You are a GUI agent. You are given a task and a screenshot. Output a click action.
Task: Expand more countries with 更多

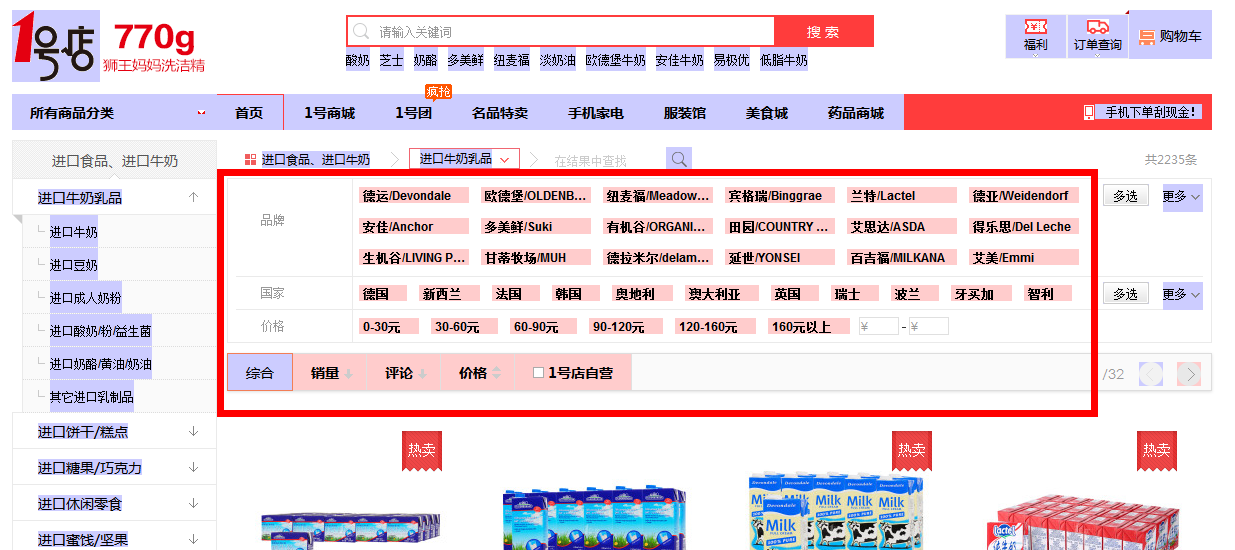(x=1182, y=294)
